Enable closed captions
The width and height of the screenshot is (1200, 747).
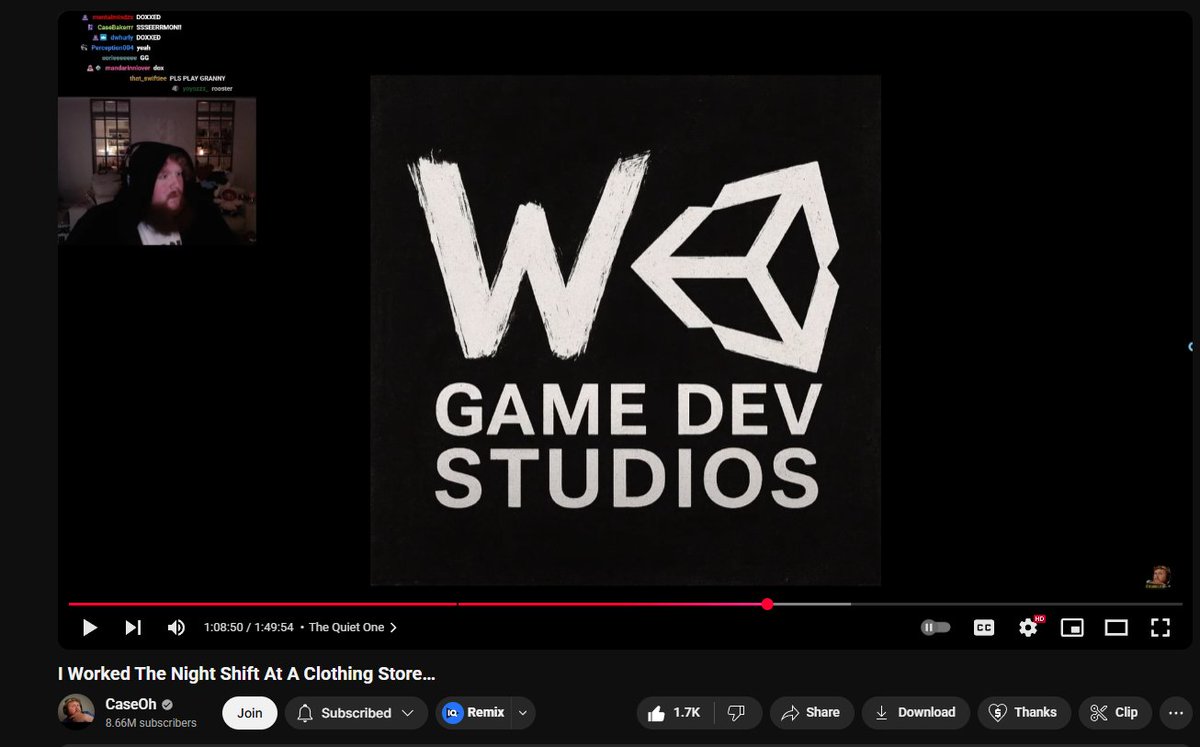(x=984, y=627)
